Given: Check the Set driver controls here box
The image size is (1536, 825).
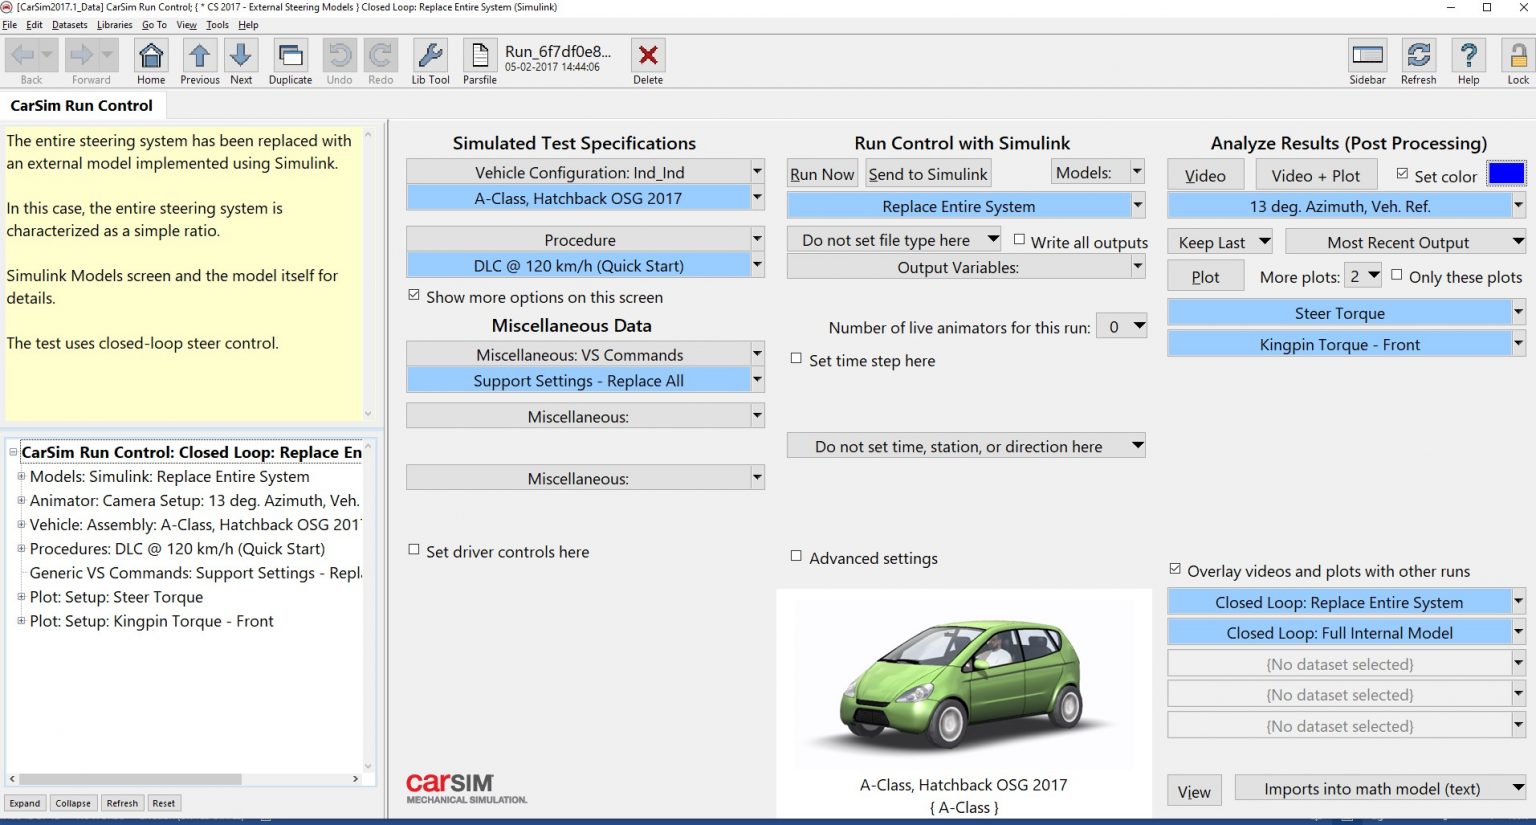Looking at the screenshot, I should (x=414, y=550).
